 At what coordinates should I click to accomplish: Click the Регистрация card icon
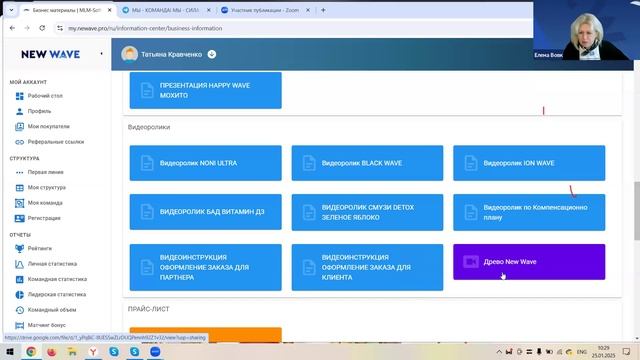pos(19,218)
